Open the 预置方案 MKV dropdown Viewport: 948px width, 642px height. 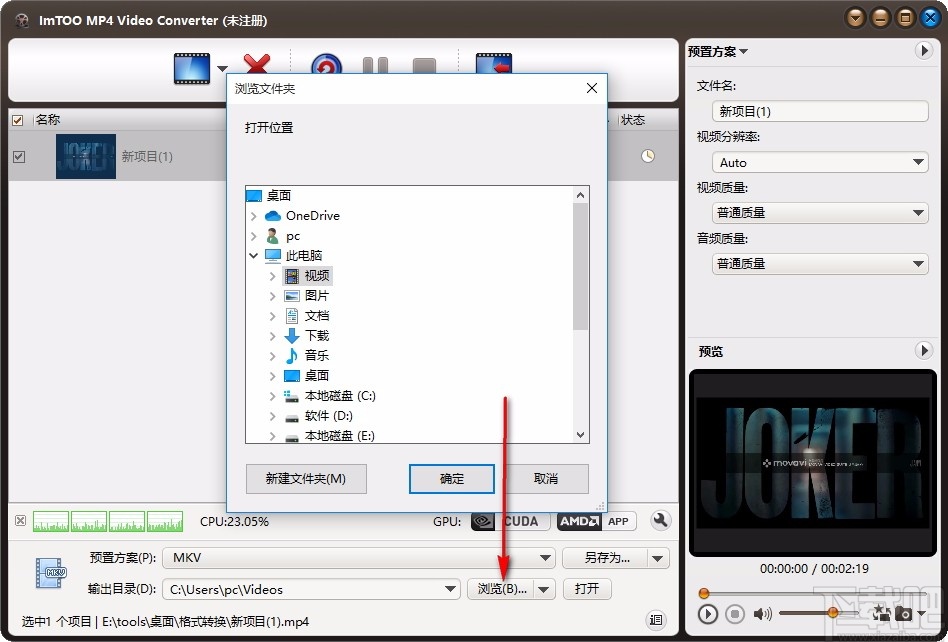click(x=546, y=558)
